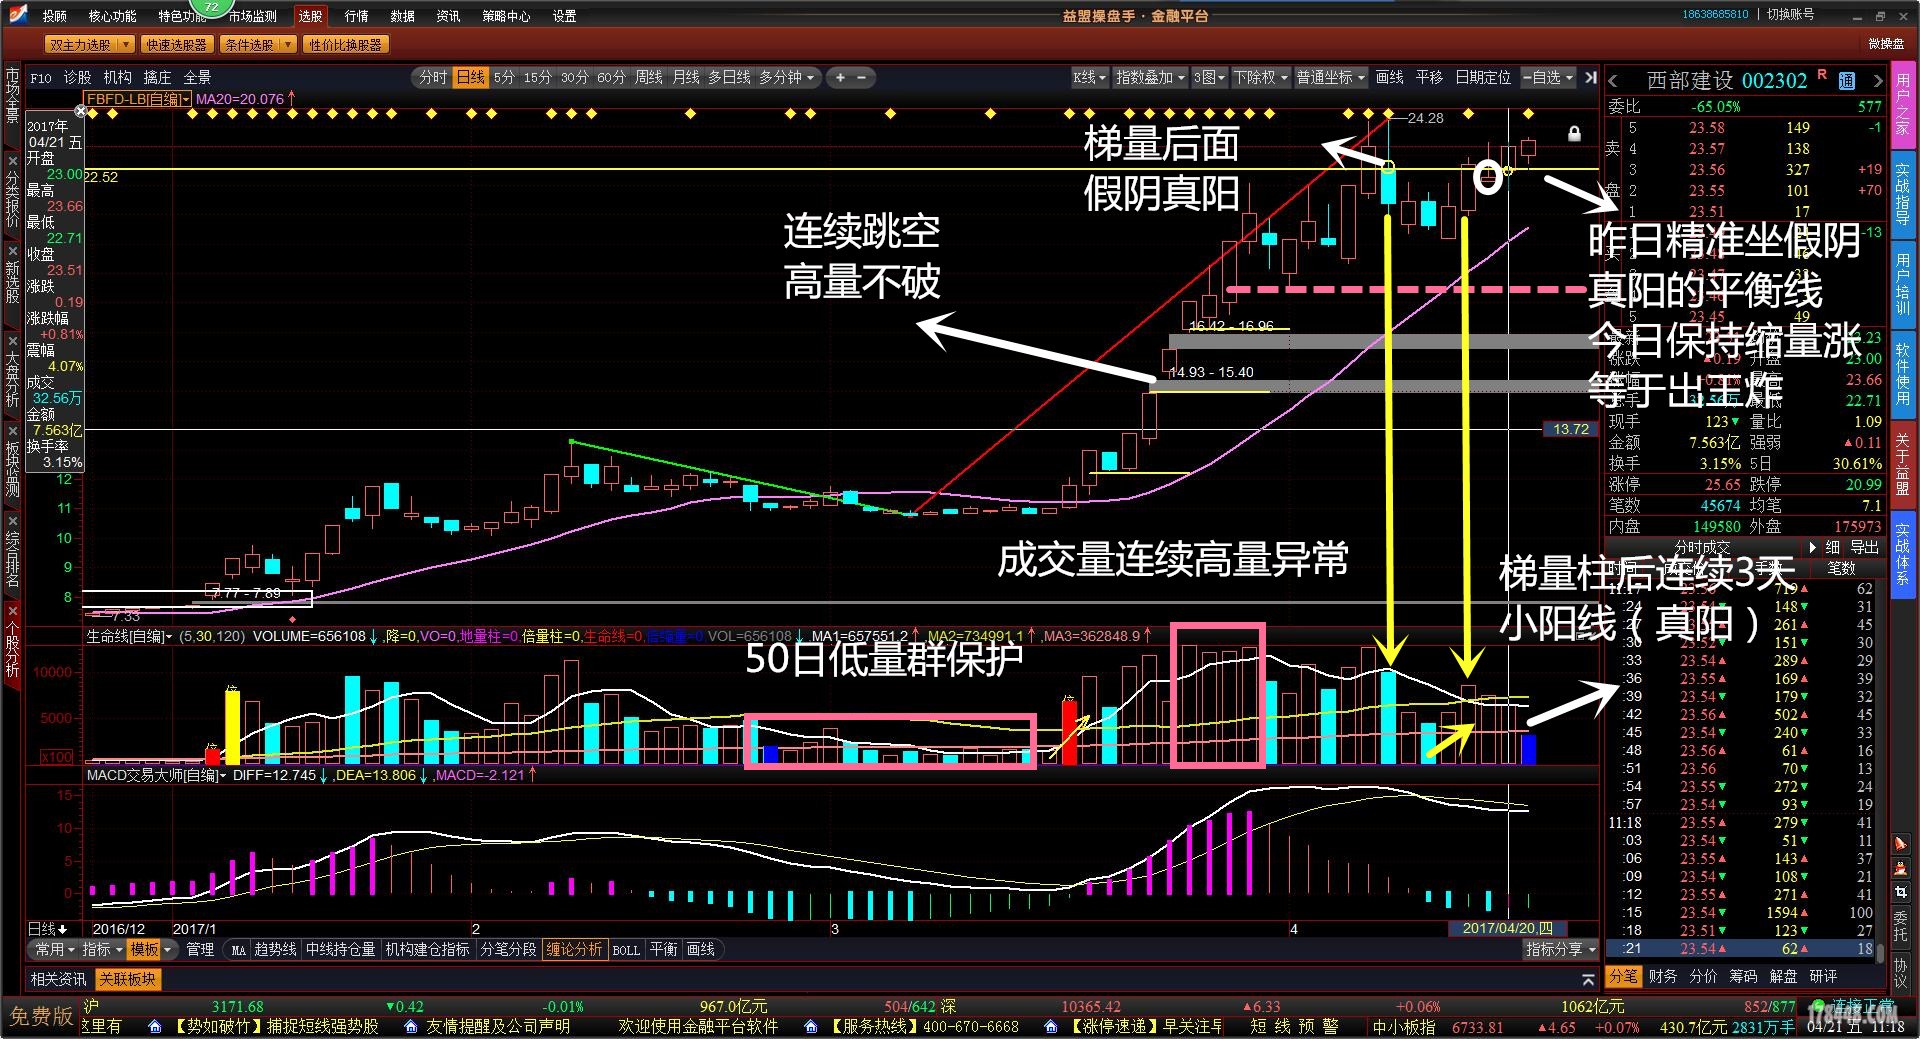Open FBFD-LB indicator selector dropdown
This screenshot has width=1920, height=1039.
coord(137,99)
